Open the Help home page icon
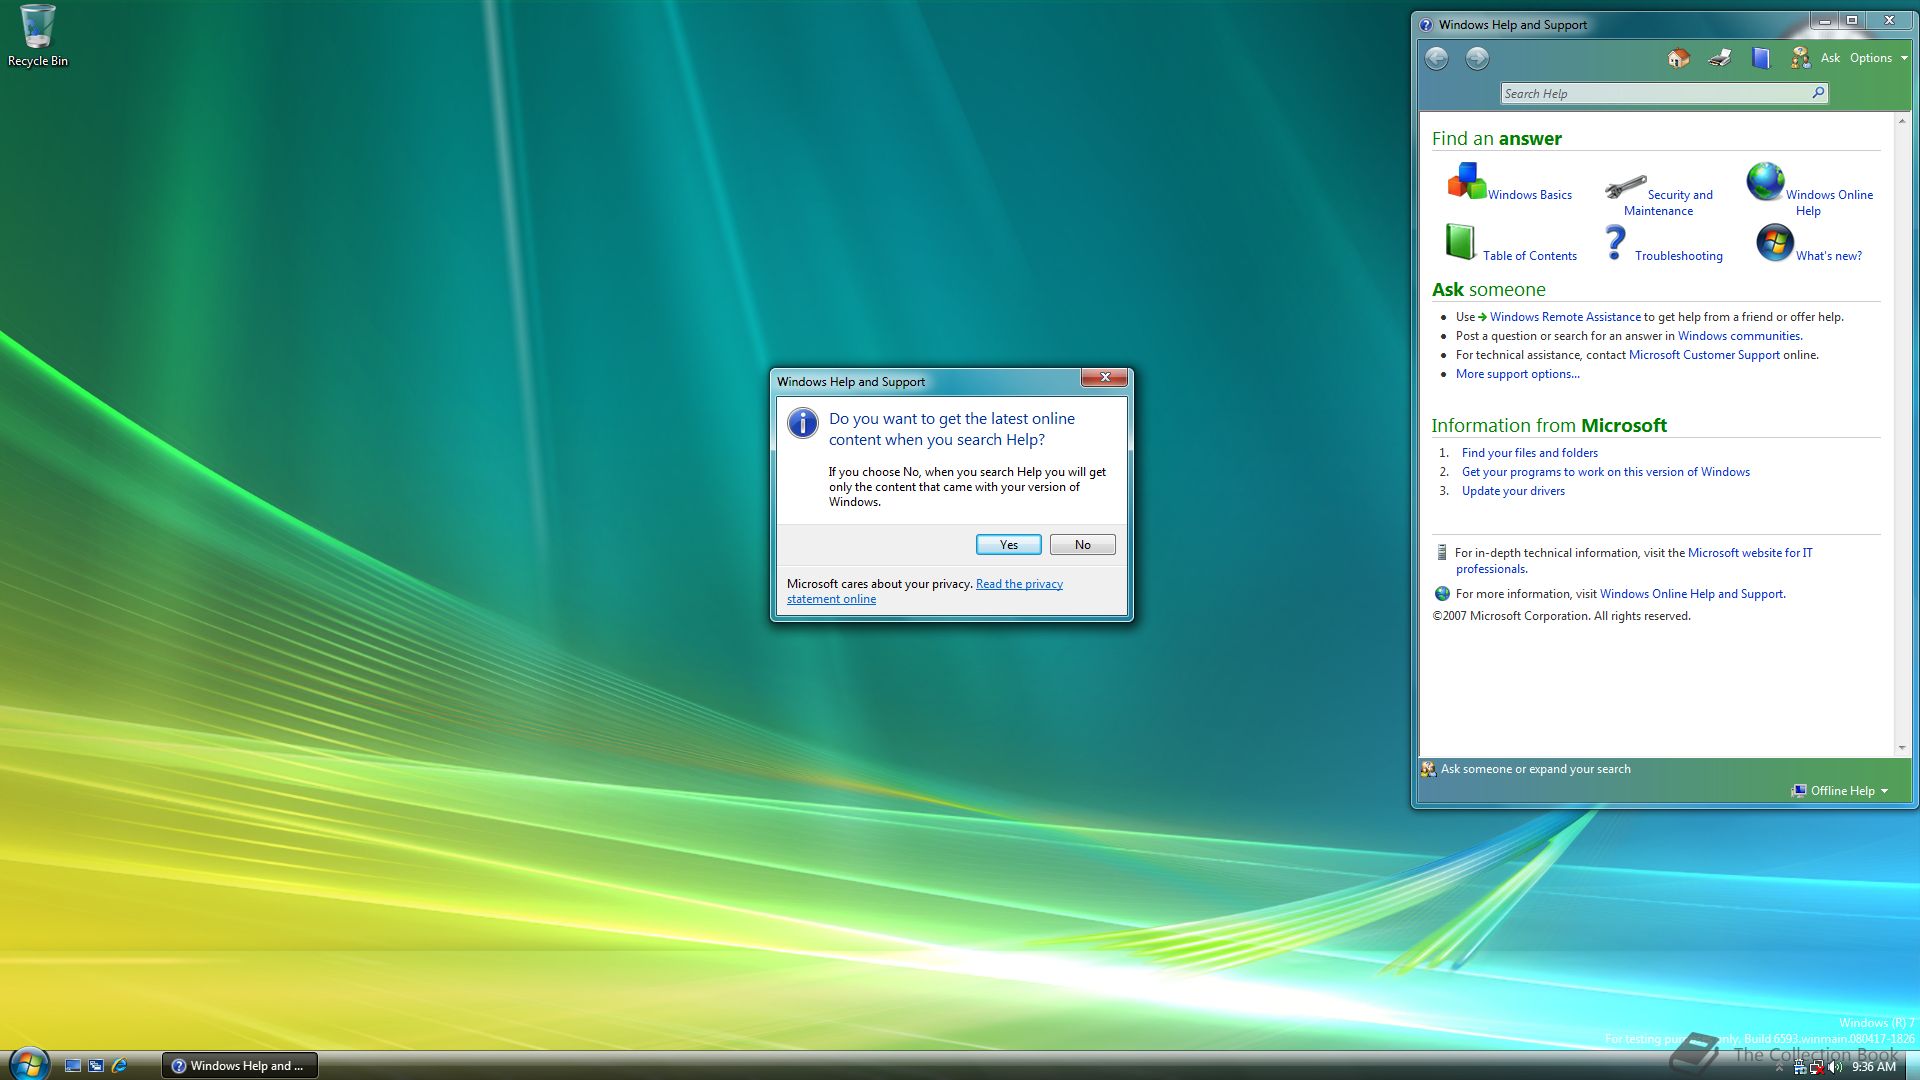The width and height of the screenshot is (1920, 1080). click(1679, 58)
